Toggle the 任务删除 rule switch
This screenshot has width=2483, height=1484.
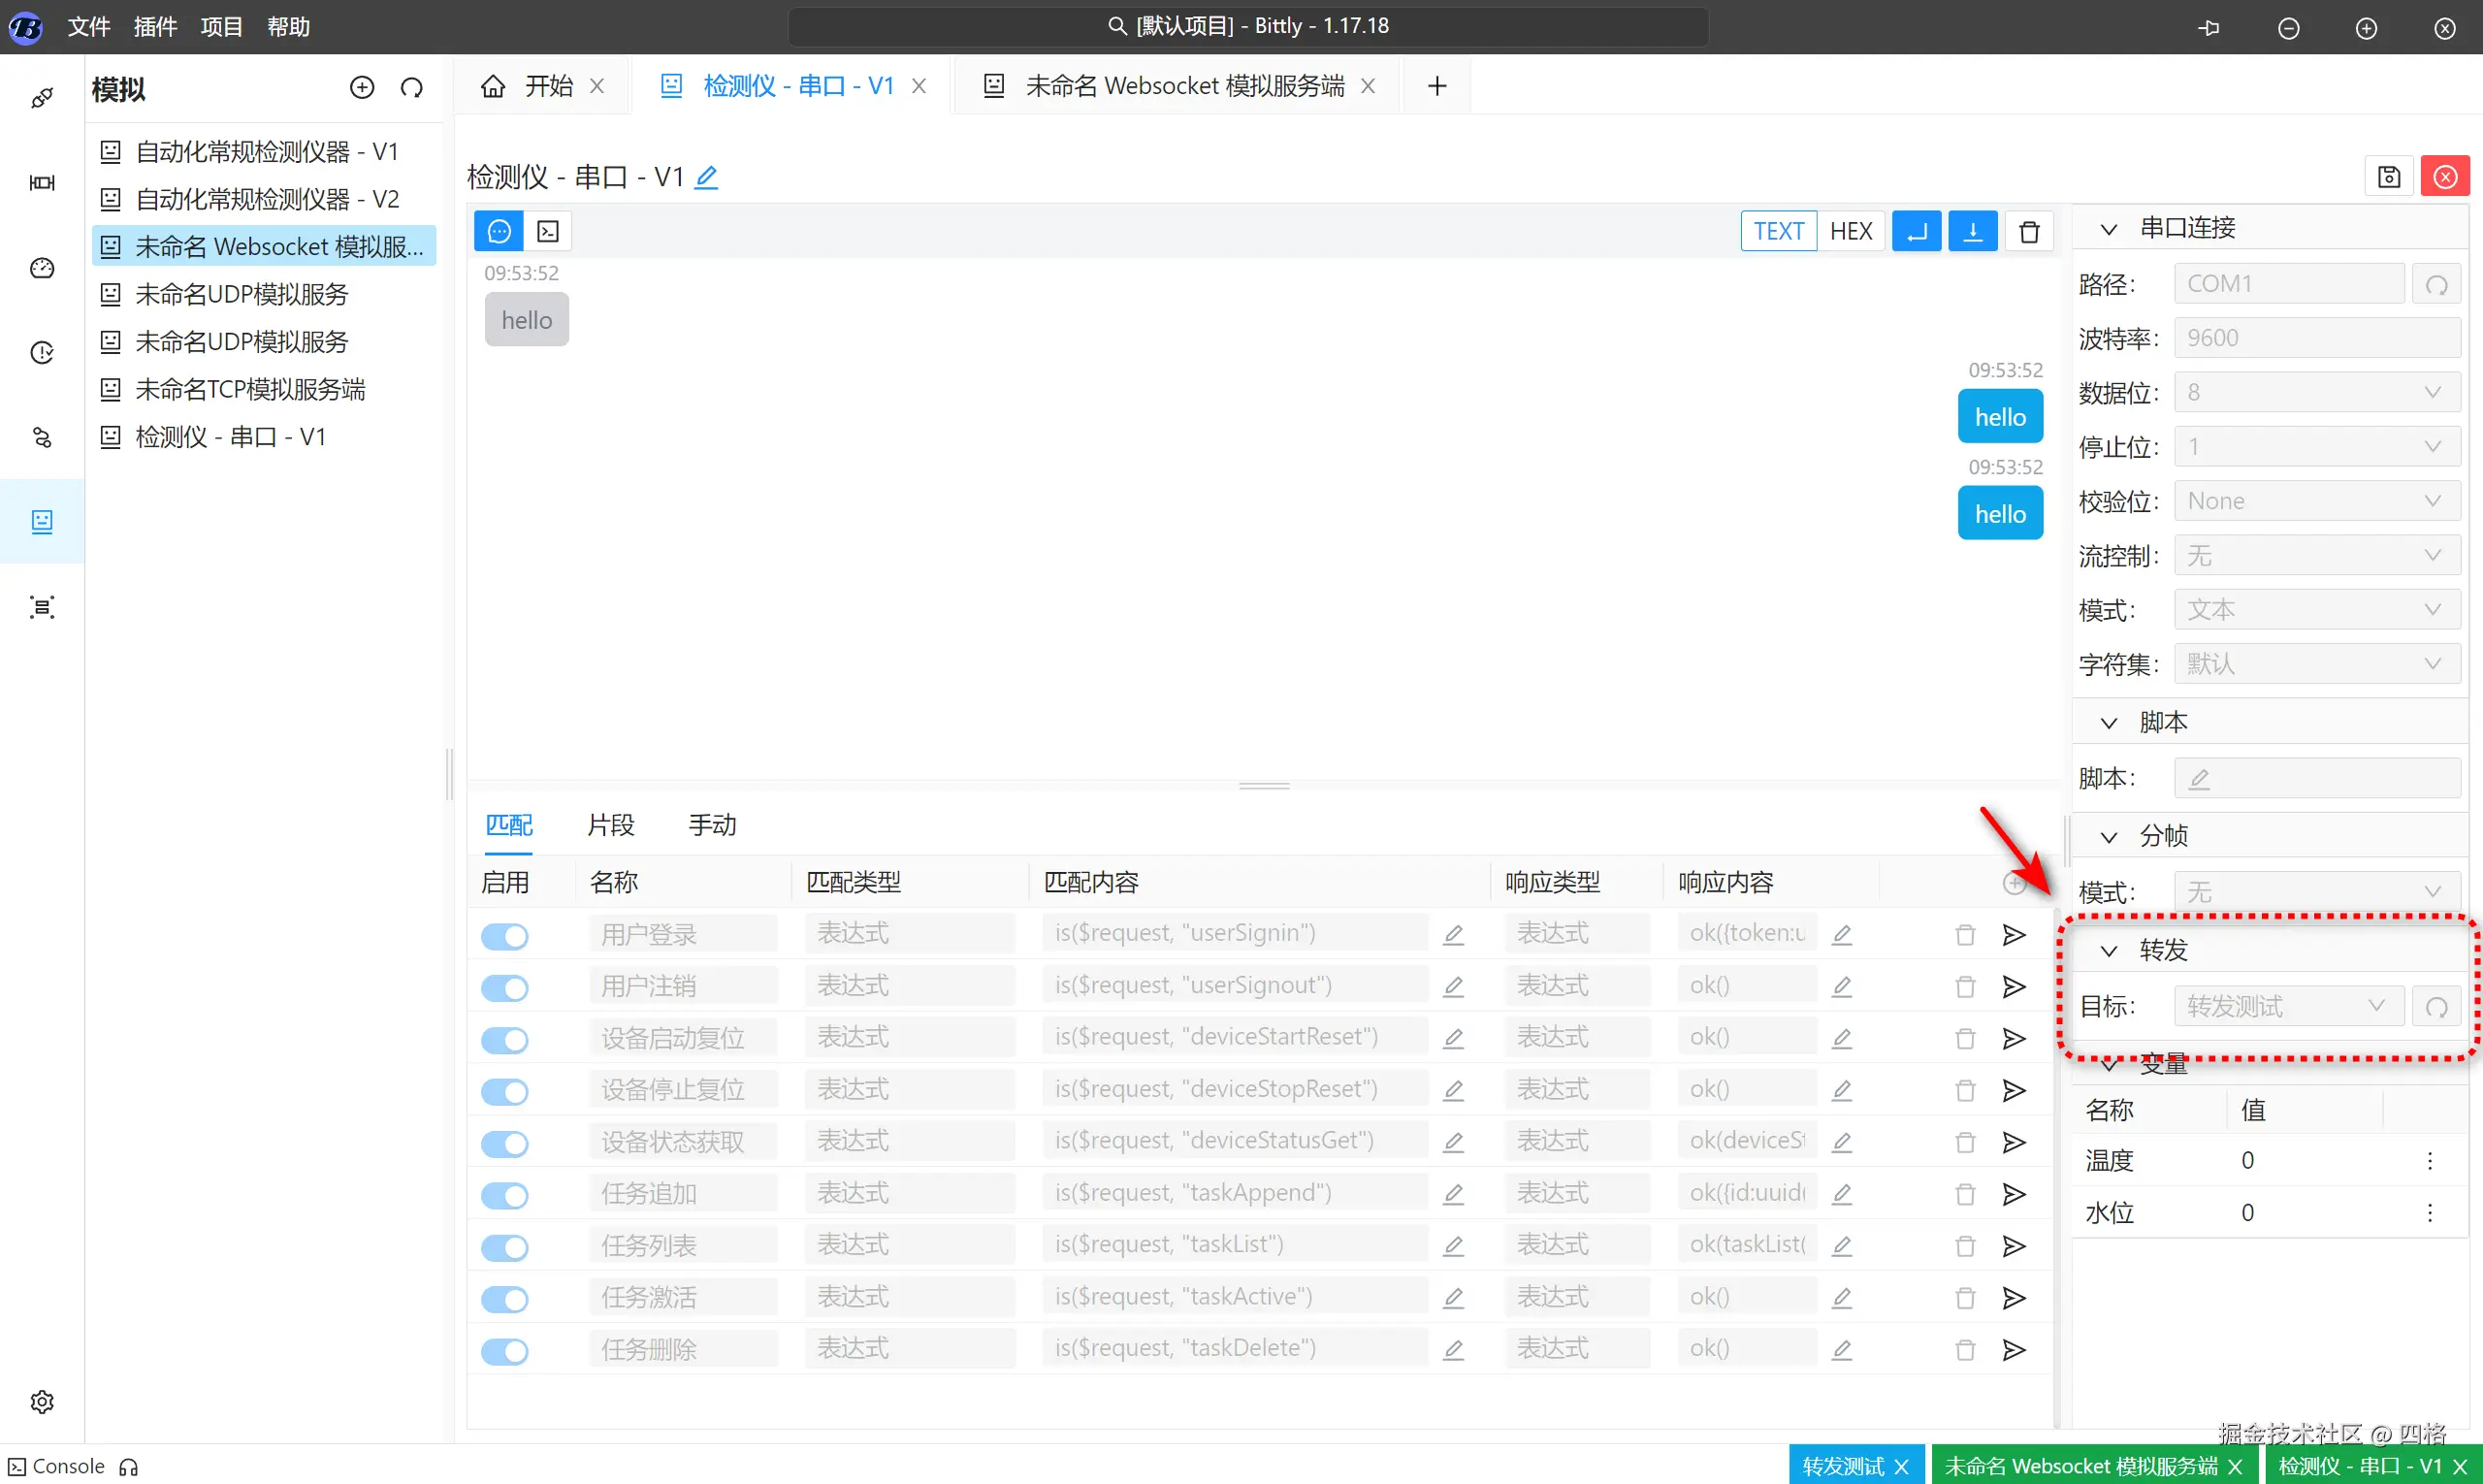click(505, 1351)
